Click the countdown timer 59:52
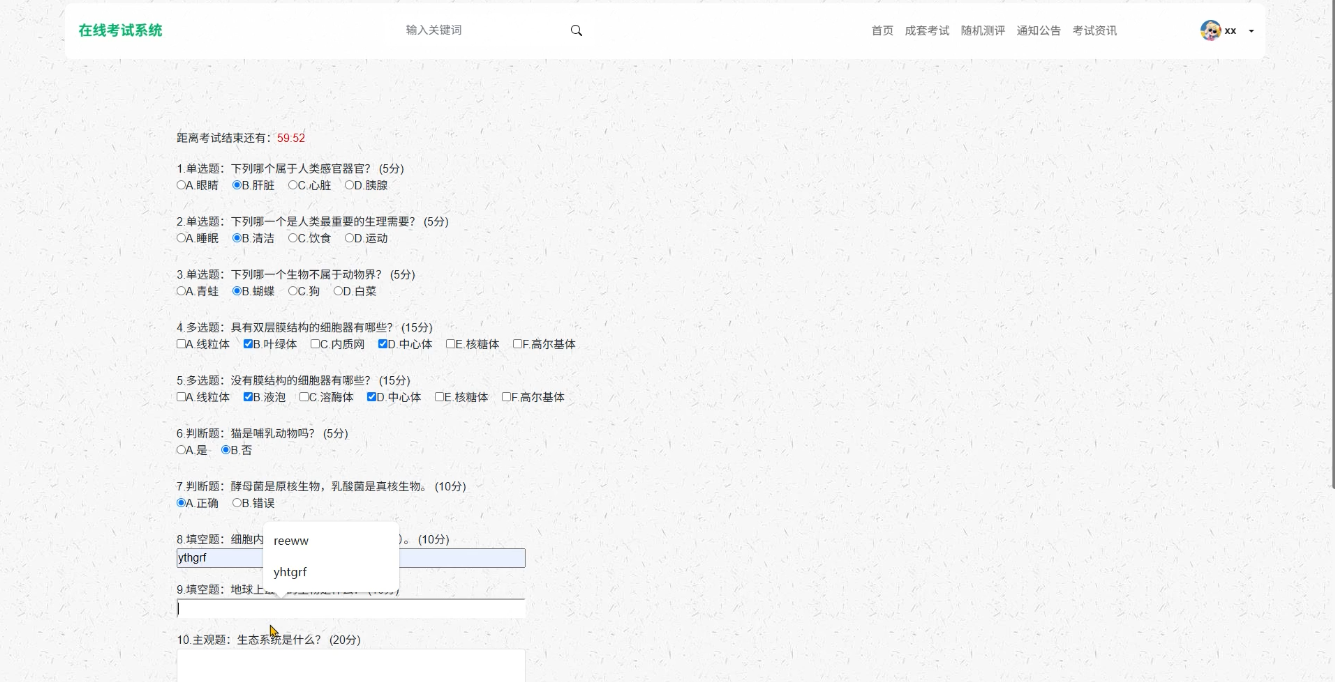The width and height of the screenshot is (1335, 682). [x=291, y=138]
